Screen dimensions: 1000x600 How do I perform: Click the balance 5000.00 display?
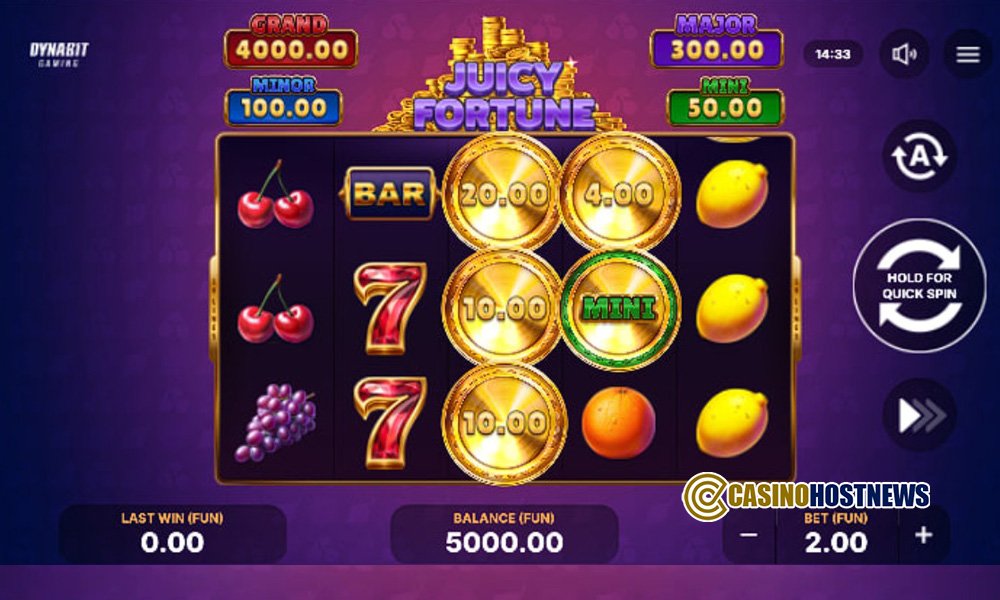click(x=504, y=534)
